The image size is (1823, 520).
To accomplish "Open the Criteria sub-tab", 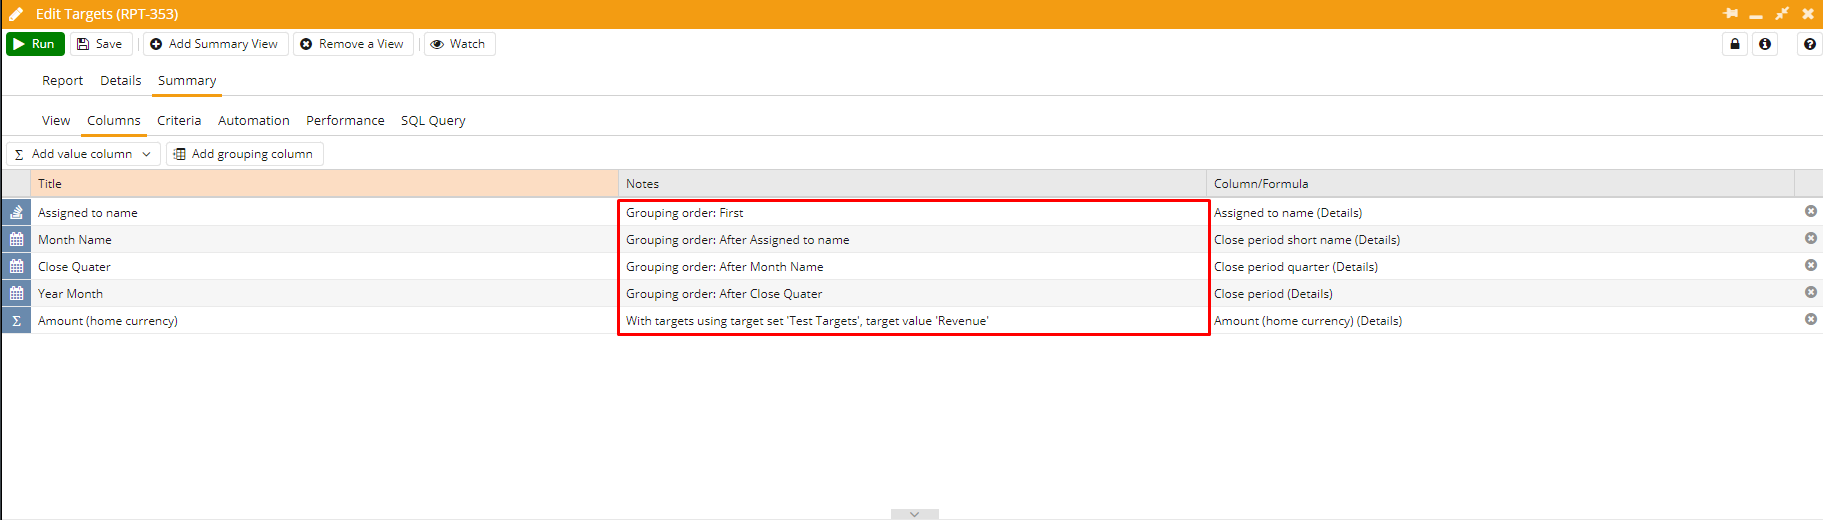I will tap(179, 121).
